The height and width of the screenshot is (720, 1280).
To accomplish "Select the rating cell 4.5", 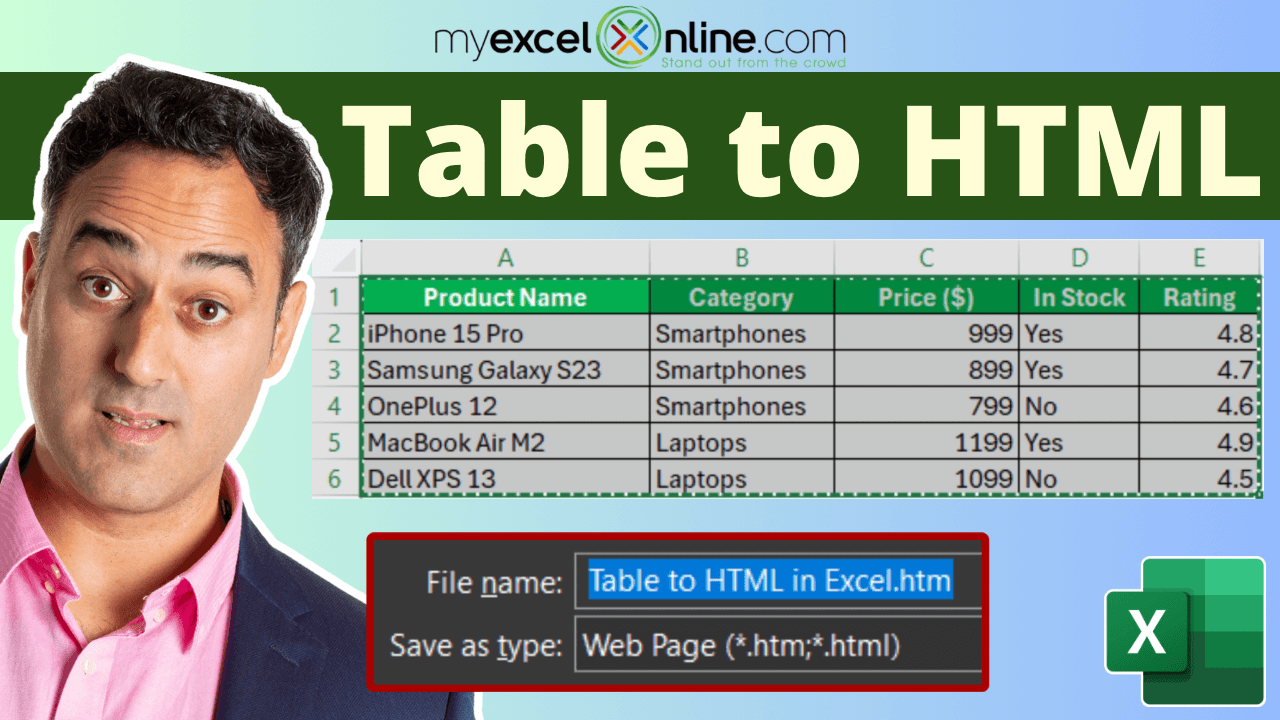I will [x=1198, y=478].
